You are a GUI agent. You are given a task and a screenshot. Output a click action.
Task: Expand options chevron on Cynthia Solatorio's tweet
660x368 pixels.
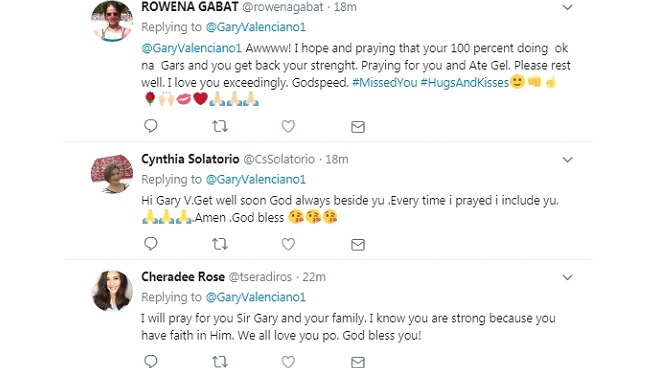coord(567,160)
